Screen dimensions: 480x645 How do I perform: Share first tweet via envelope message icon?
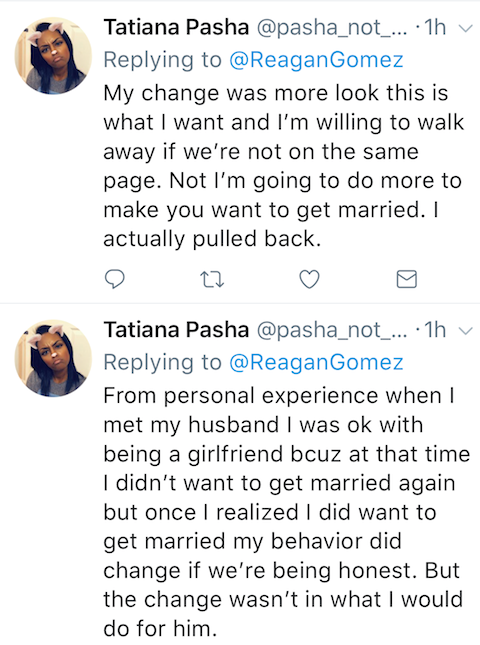406,279
